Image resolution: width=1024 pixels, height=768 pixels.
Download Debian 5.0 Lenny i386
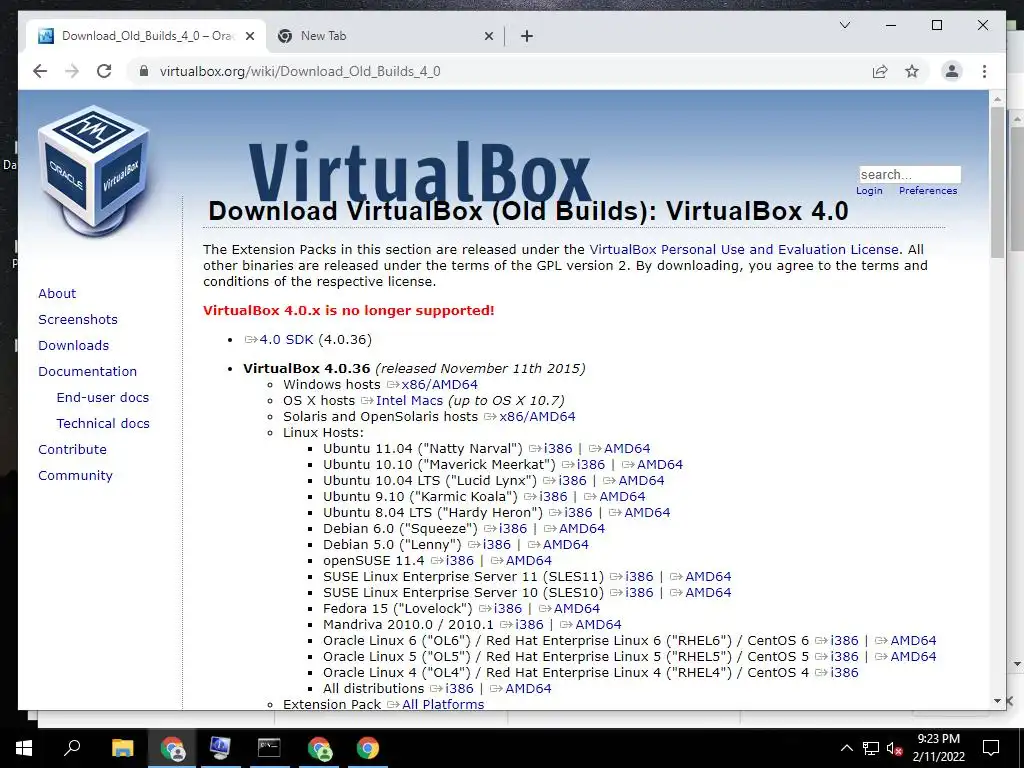tap(496, 545)
